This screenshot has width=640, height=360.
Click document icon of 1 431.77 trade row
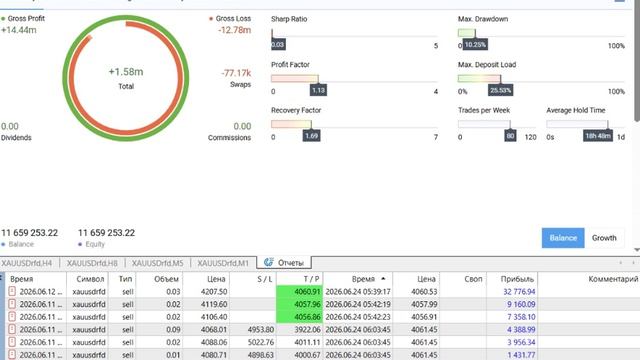(x=12, y=355)
